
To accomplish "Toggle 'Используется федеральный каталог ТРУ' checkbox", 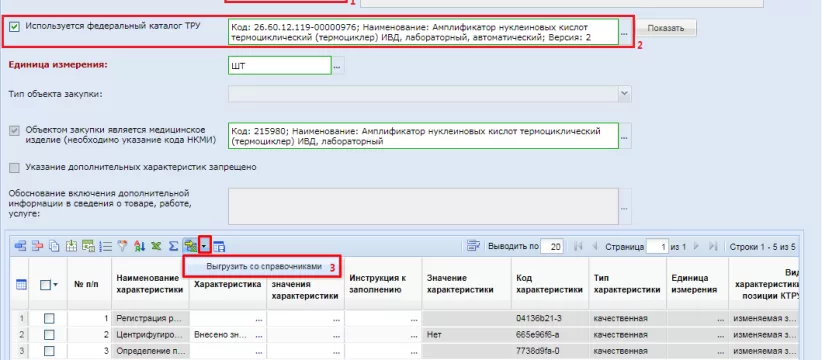I will (15, 26).
